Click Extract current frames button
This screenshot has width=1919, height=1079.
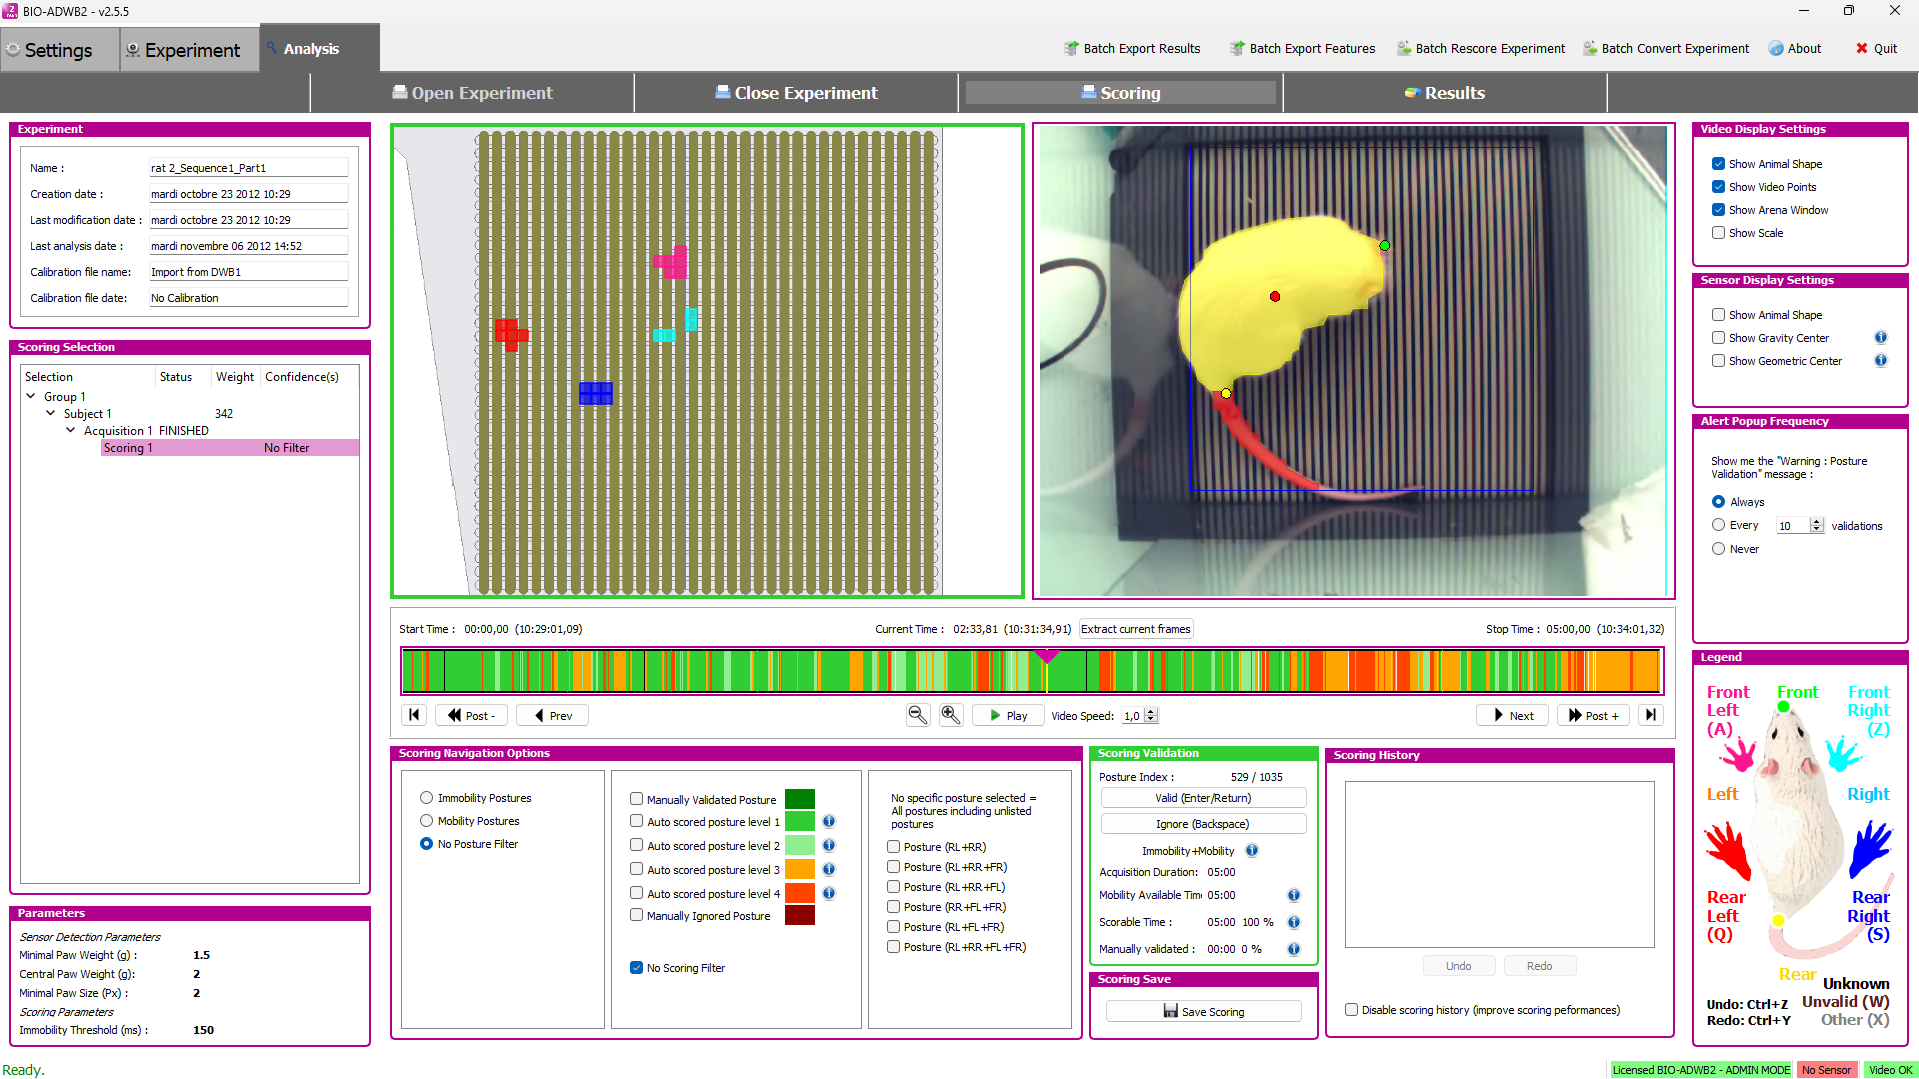pyautogui.click(x=1135, y=629)
